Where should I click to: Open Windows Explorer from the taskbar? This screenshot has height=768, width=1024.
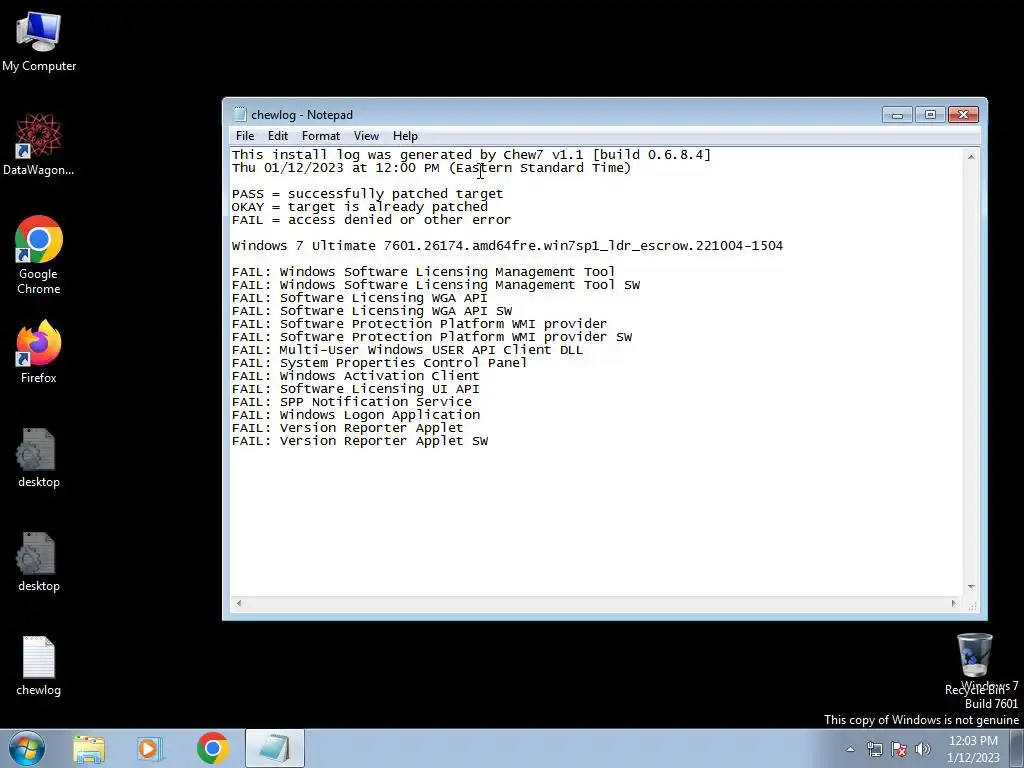[x=89, y=749]
